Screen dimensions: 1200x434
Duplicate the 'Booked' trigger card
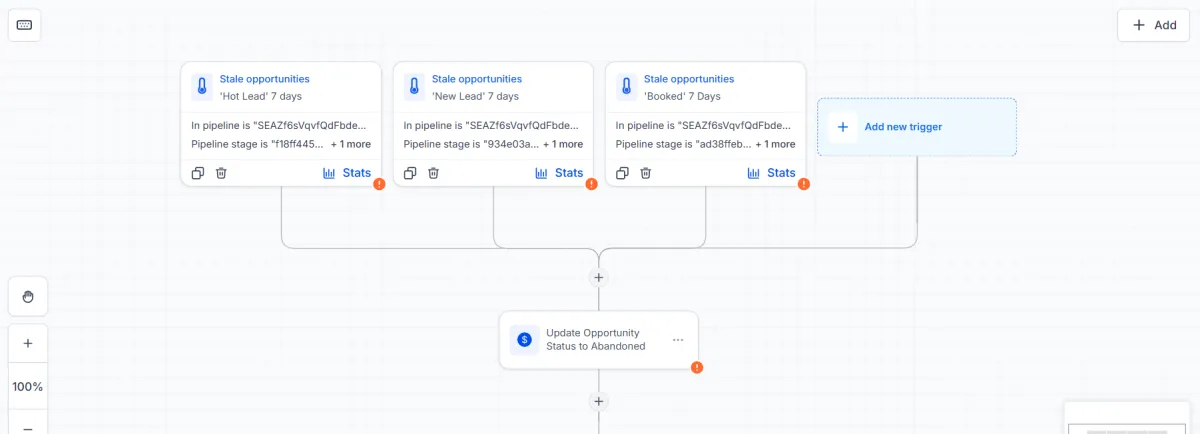pos(622,173)
